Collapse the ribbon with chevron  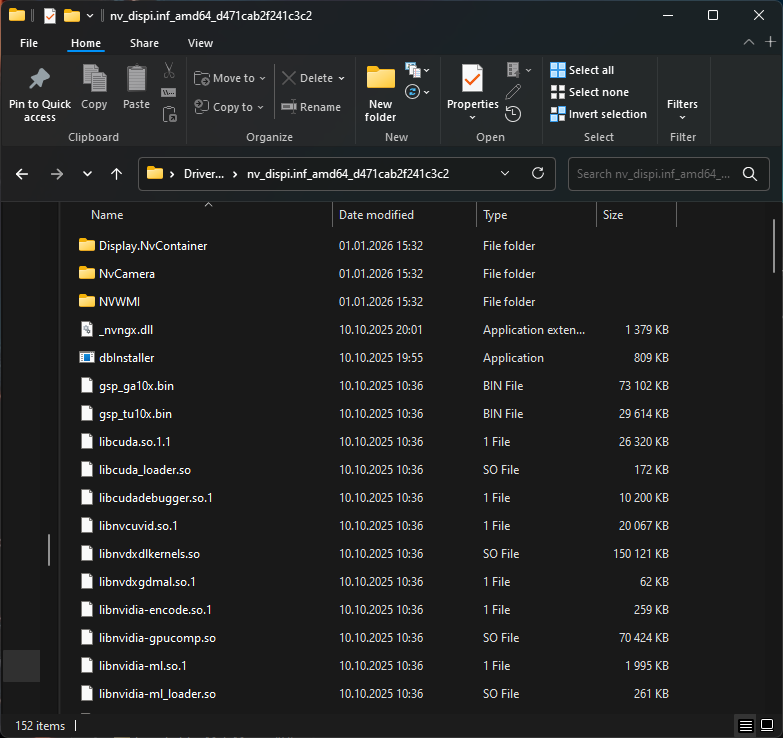749,42
